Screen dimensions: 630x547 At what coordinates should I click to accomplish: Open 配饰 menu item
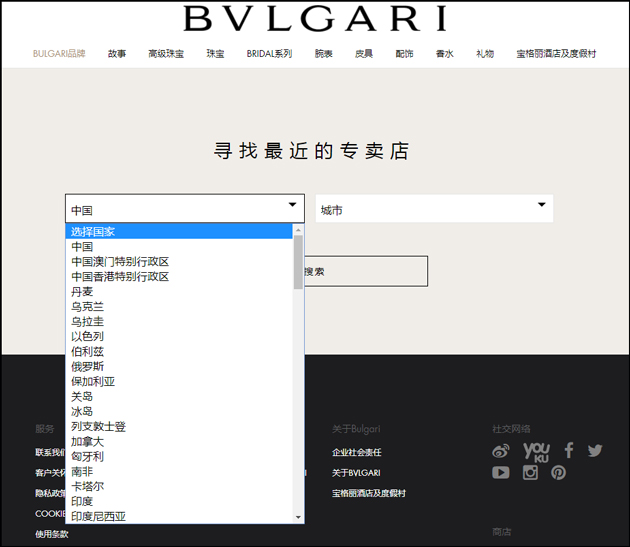tap(404, 53)
